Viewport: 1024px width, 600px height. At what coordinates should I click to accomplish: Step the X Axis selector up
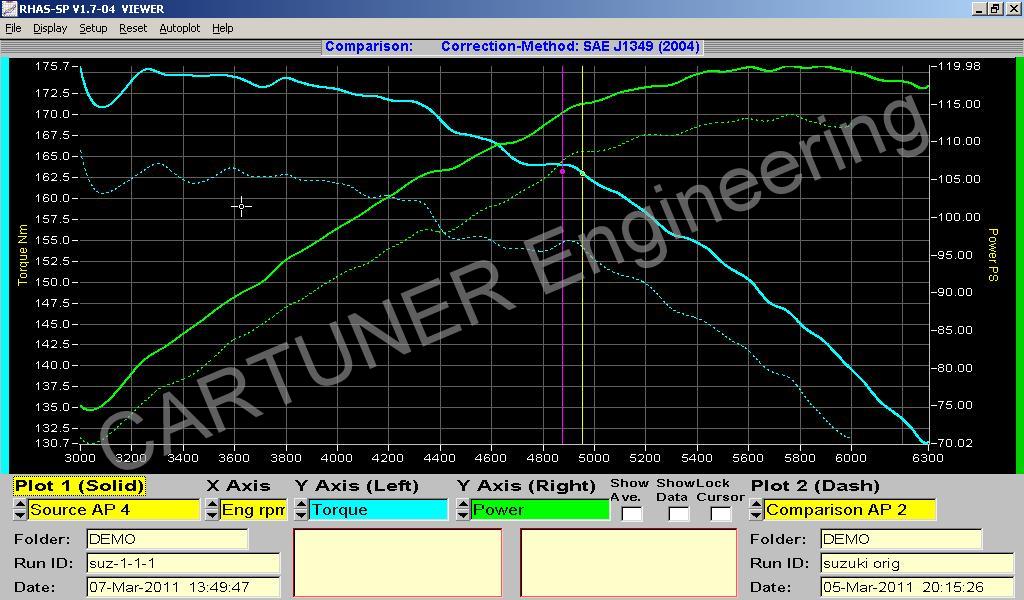pos(212,504)
